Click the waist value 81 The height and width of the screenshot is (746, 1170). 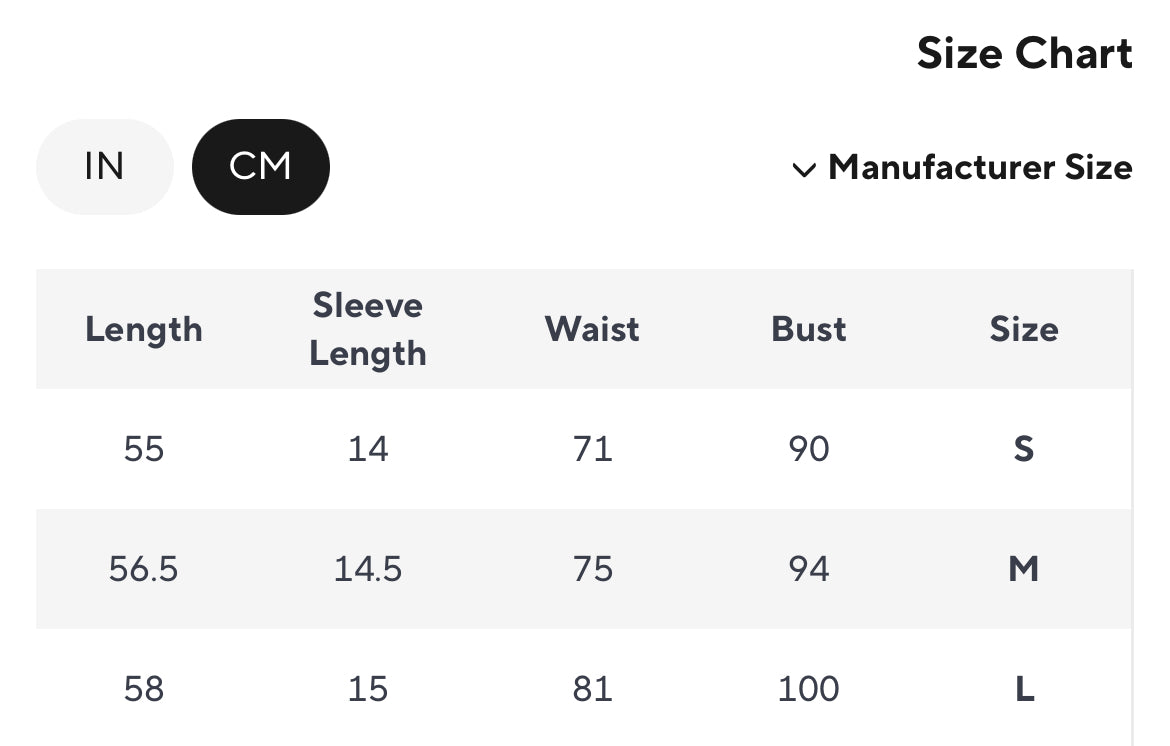coord(592,689)
